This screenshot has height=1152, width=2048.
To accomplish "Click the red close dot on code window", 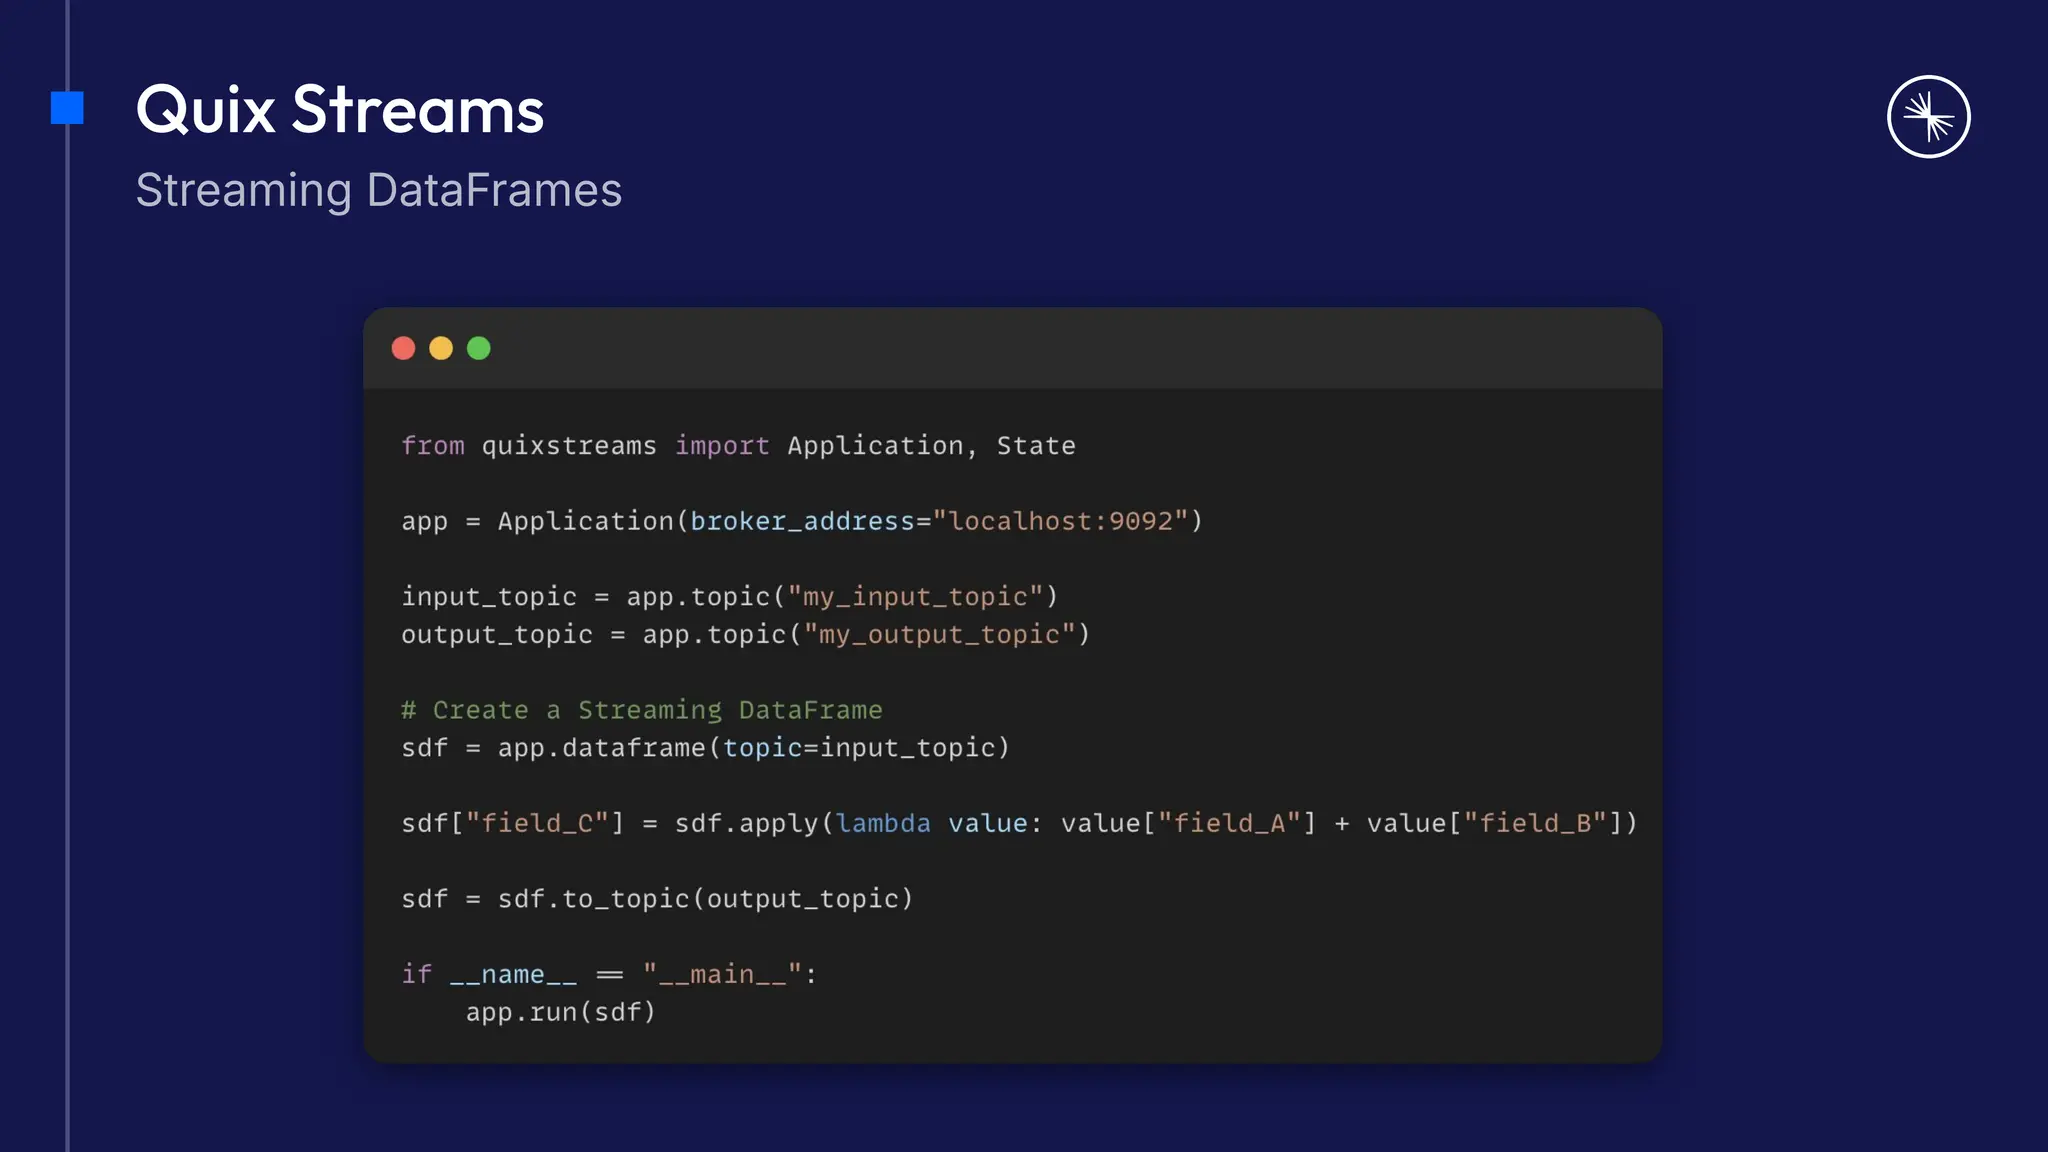I will tap(403, 348).
